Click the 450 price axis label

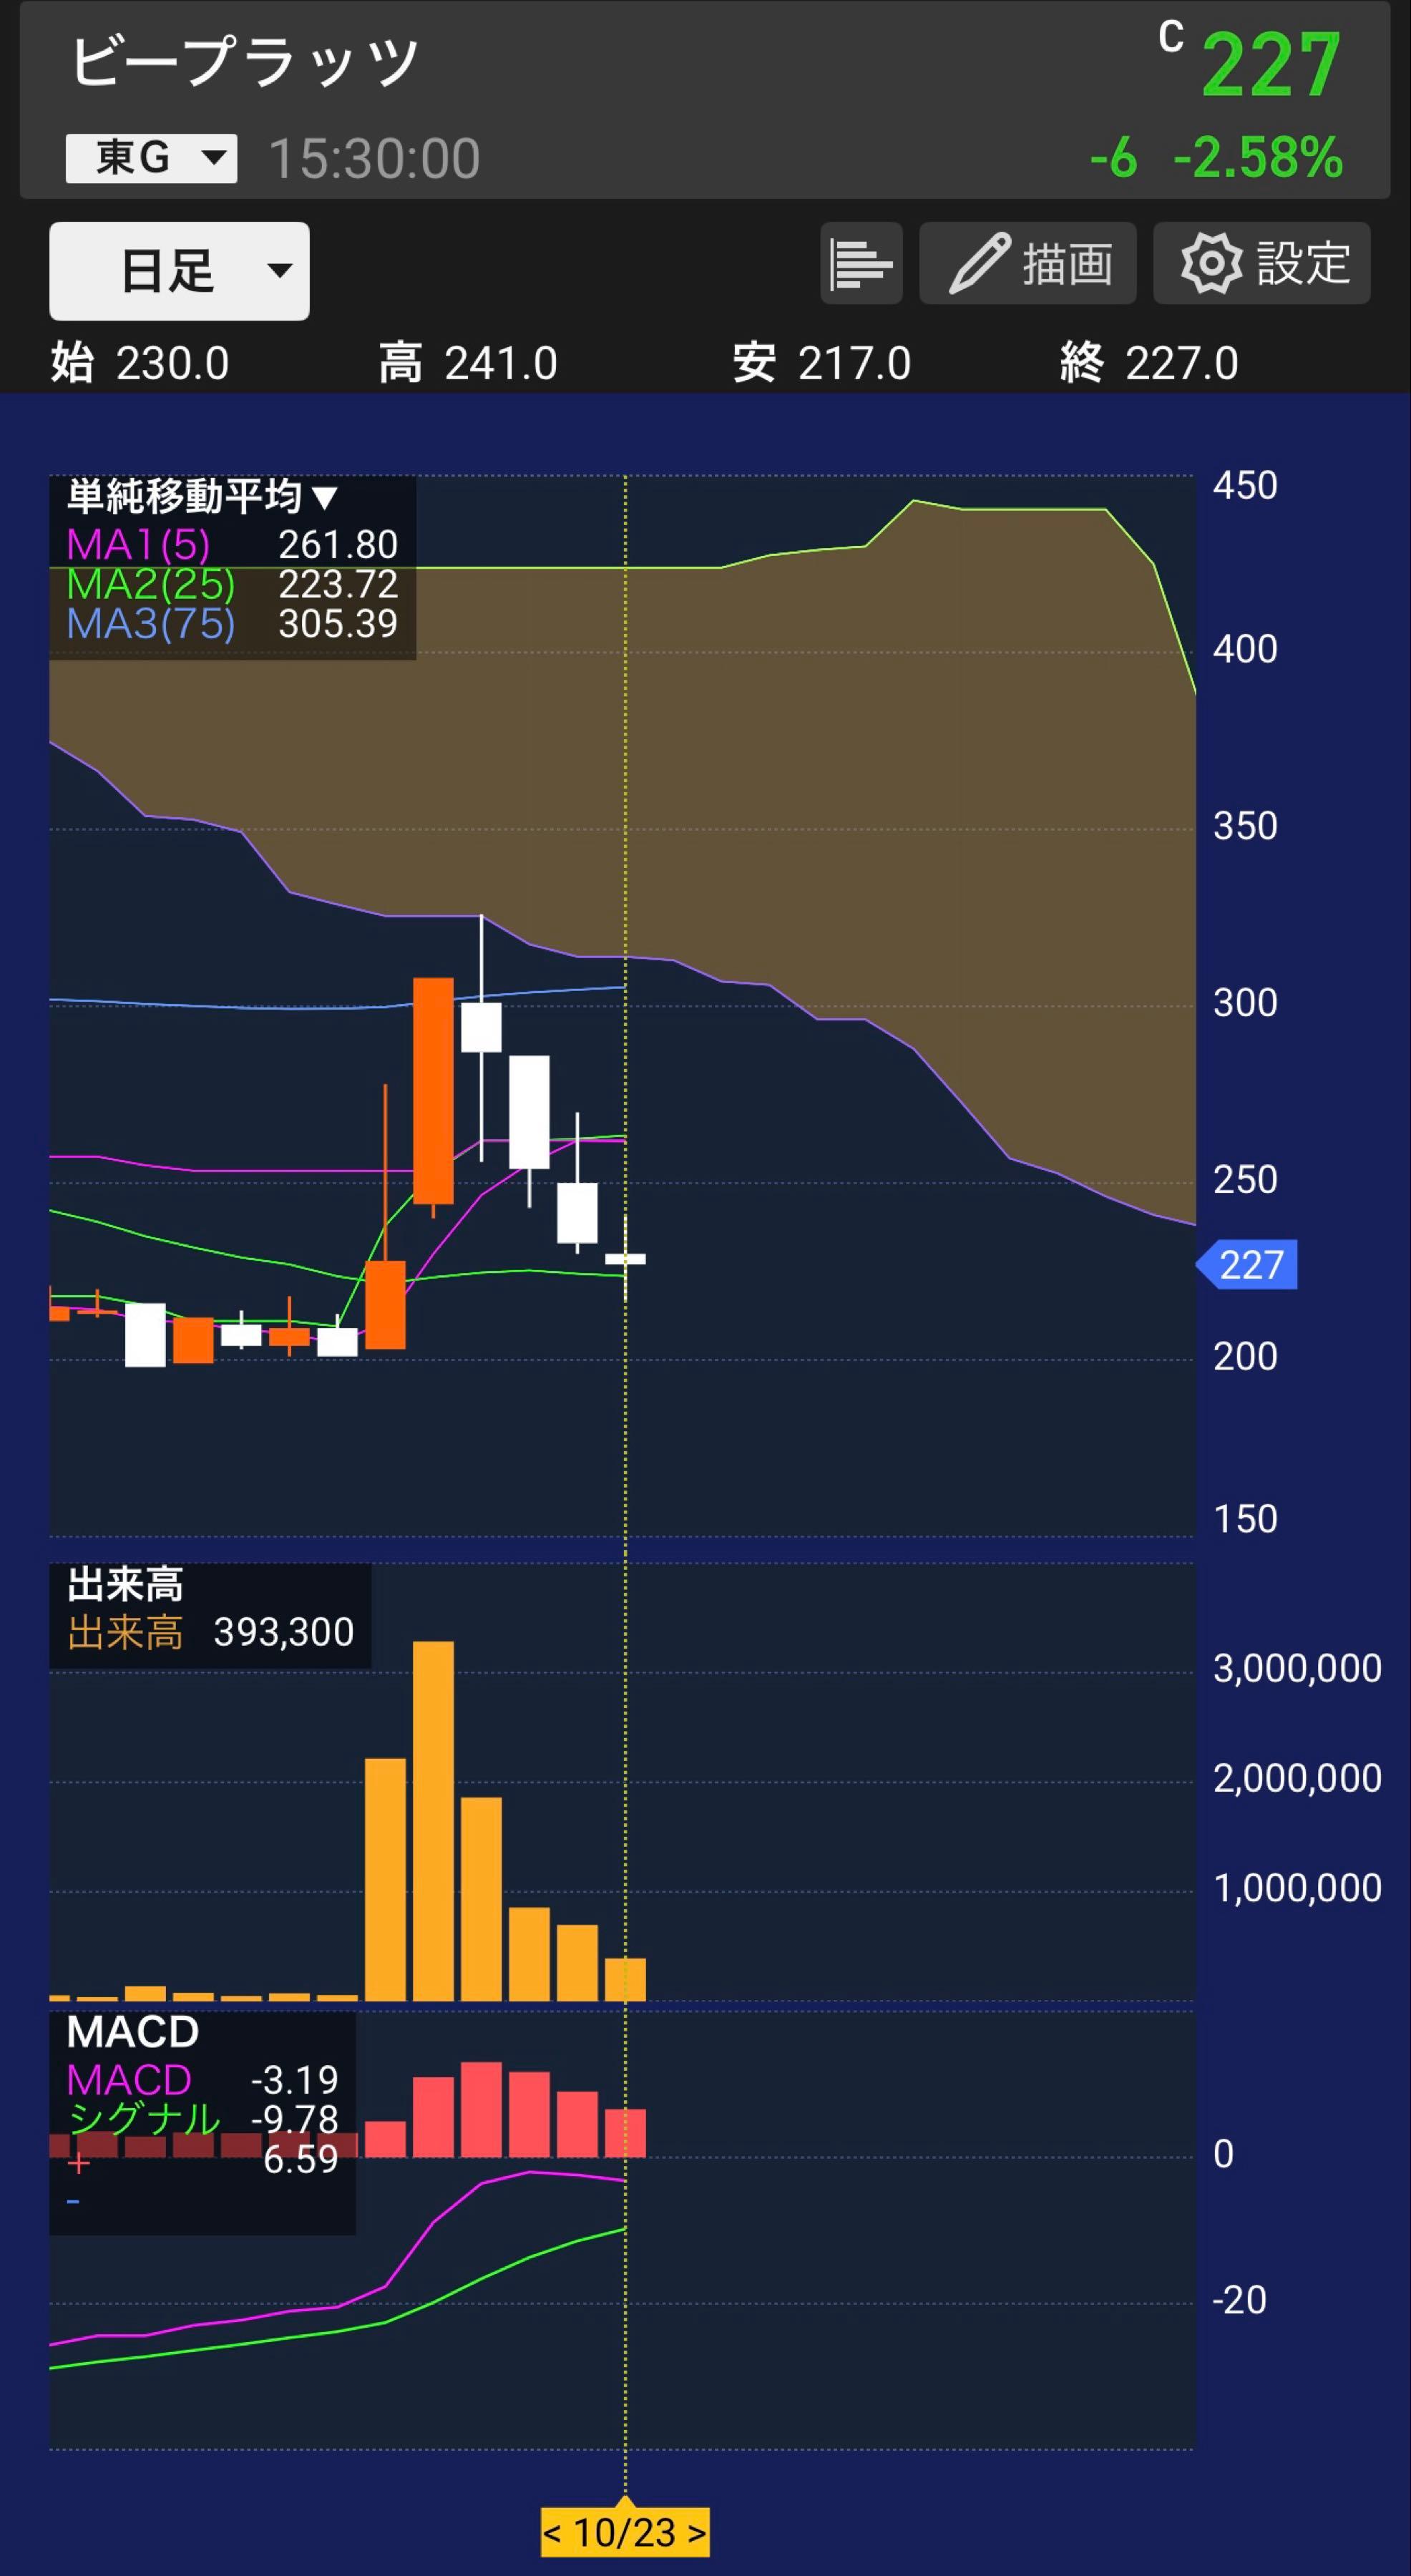click(x=1245, y=485)
